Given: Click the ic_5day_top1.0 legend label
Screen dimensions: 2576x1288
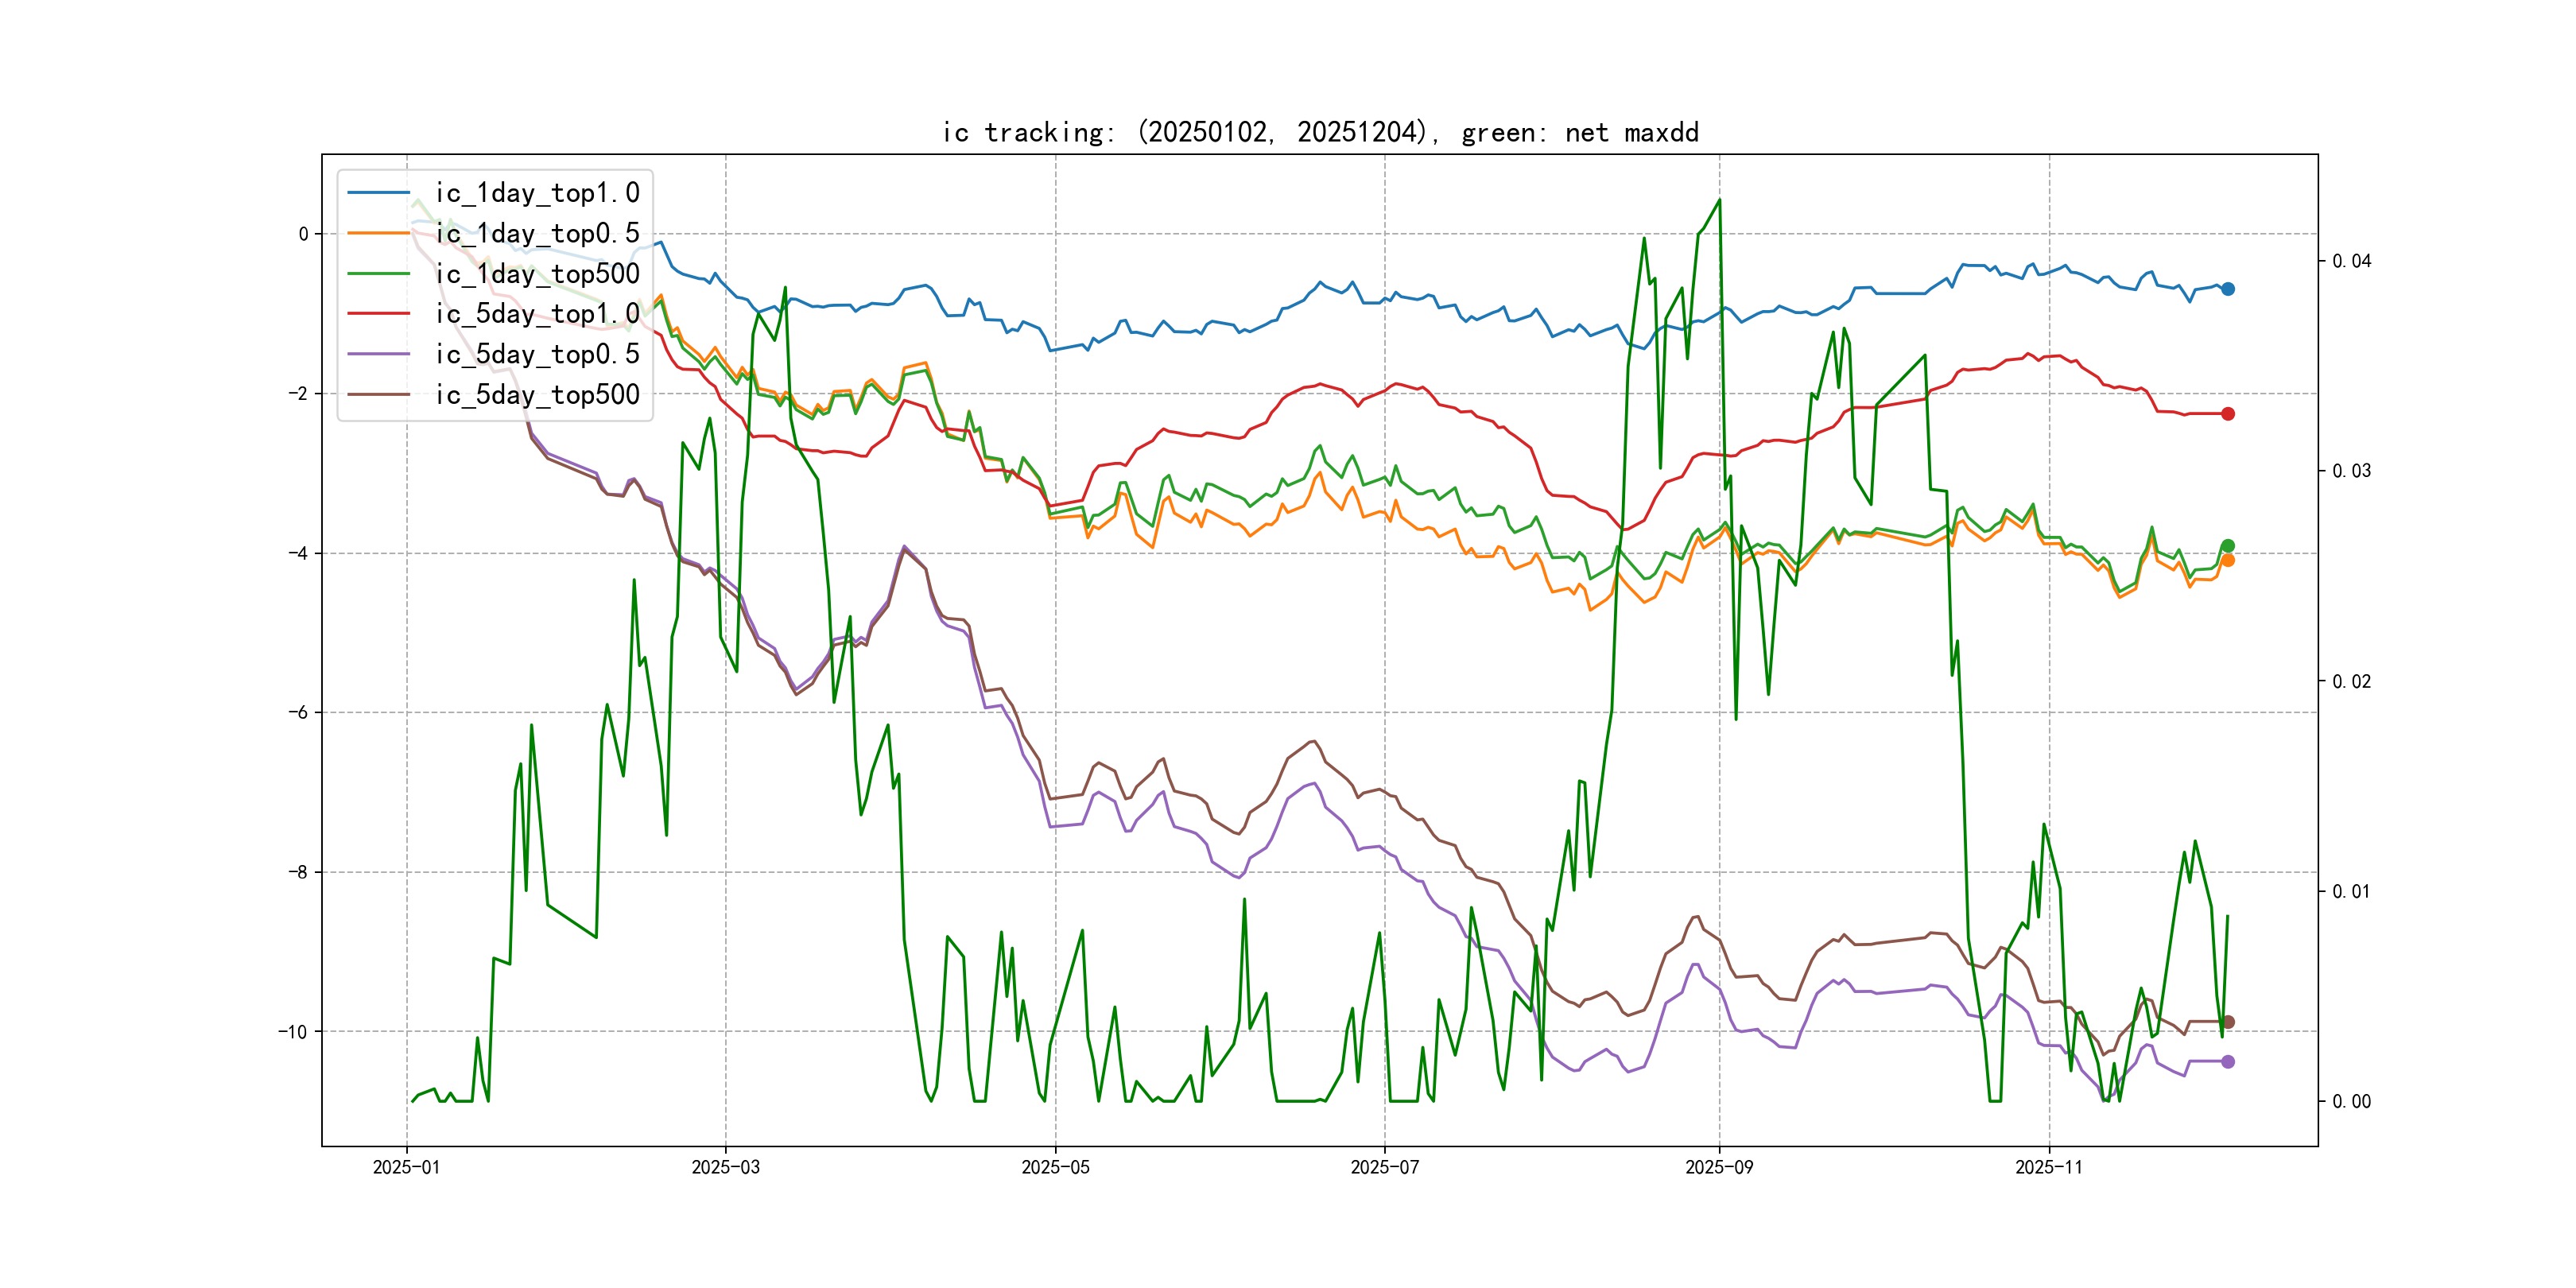Looking at the screenshot, I should [537, 314].
